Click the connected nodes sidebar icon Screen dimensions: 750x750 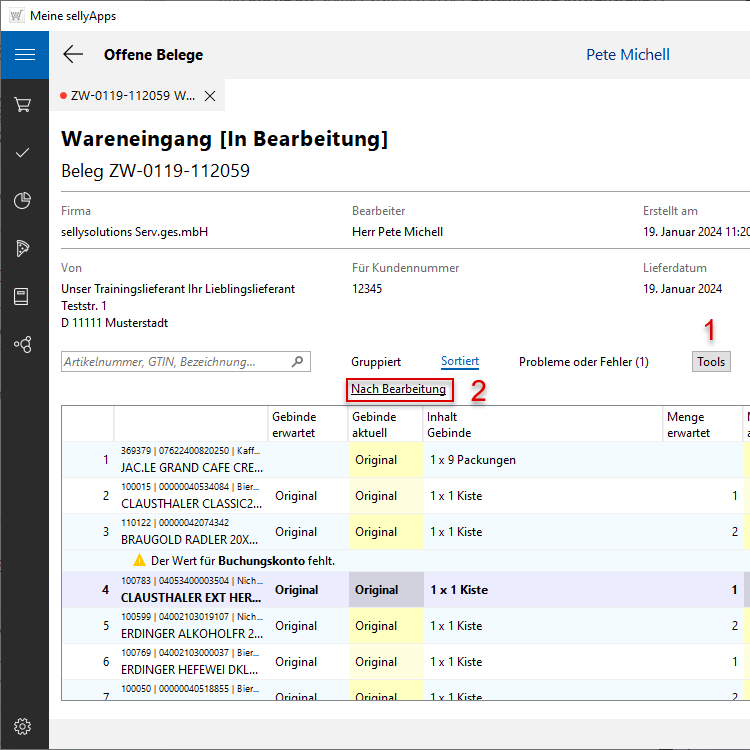coord(23,344)
